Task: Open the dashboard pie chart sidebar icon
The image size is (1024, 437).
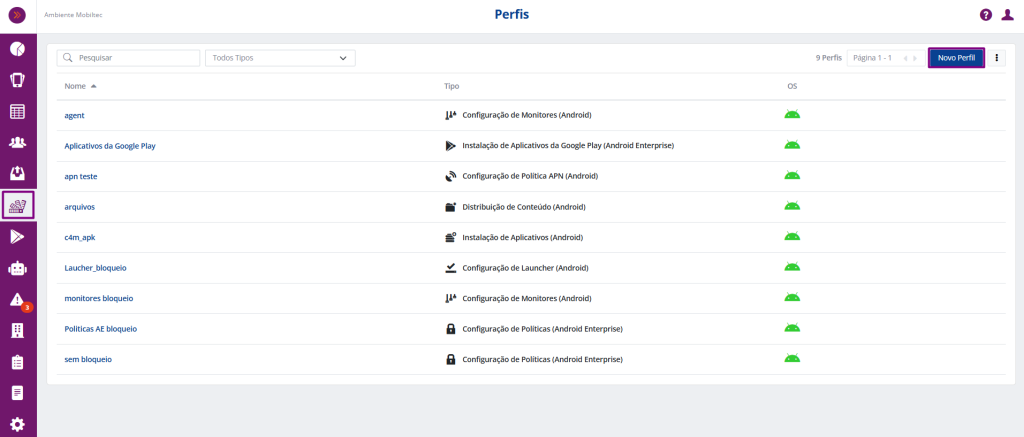Action: (x=17, y=49)
